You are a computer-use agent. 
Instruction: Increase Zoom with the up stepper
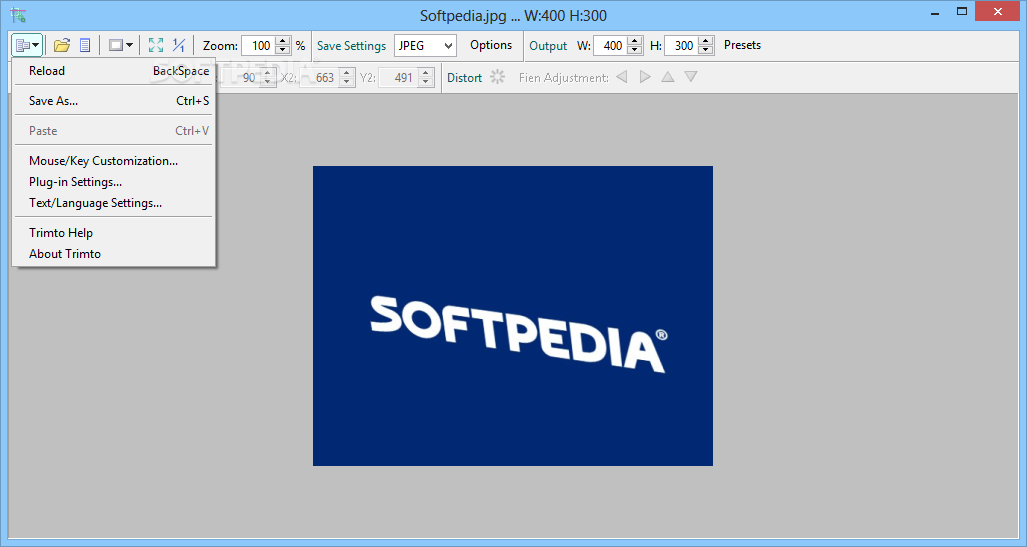(283, 41)
